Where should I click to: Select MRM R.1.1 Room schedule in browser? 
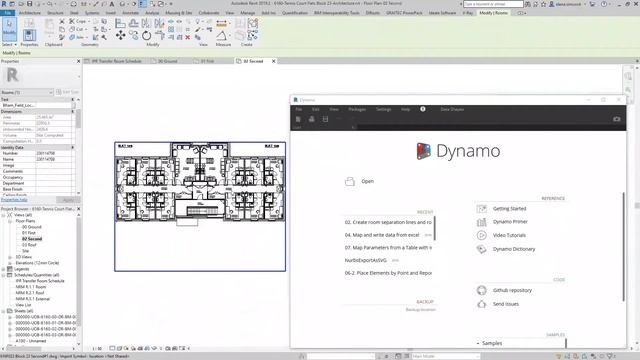click(31, 287)
